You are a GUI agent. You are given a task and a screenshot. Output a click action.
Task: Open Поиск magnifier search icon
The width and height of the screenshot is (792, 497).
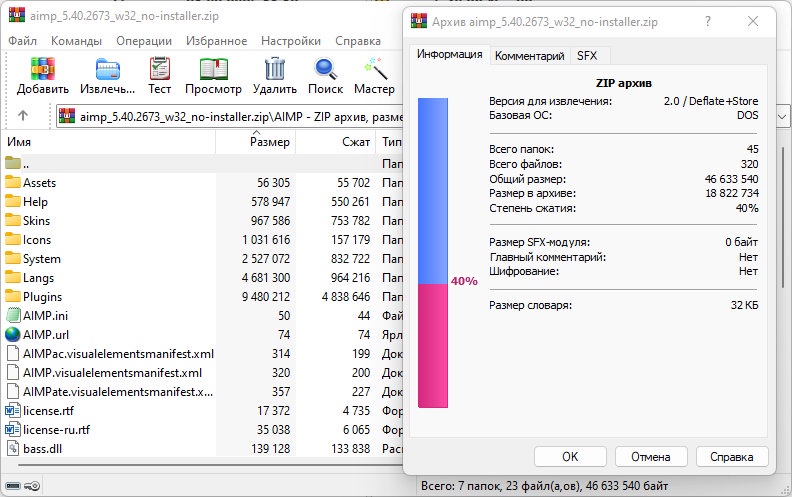click(x=325, y=69)
